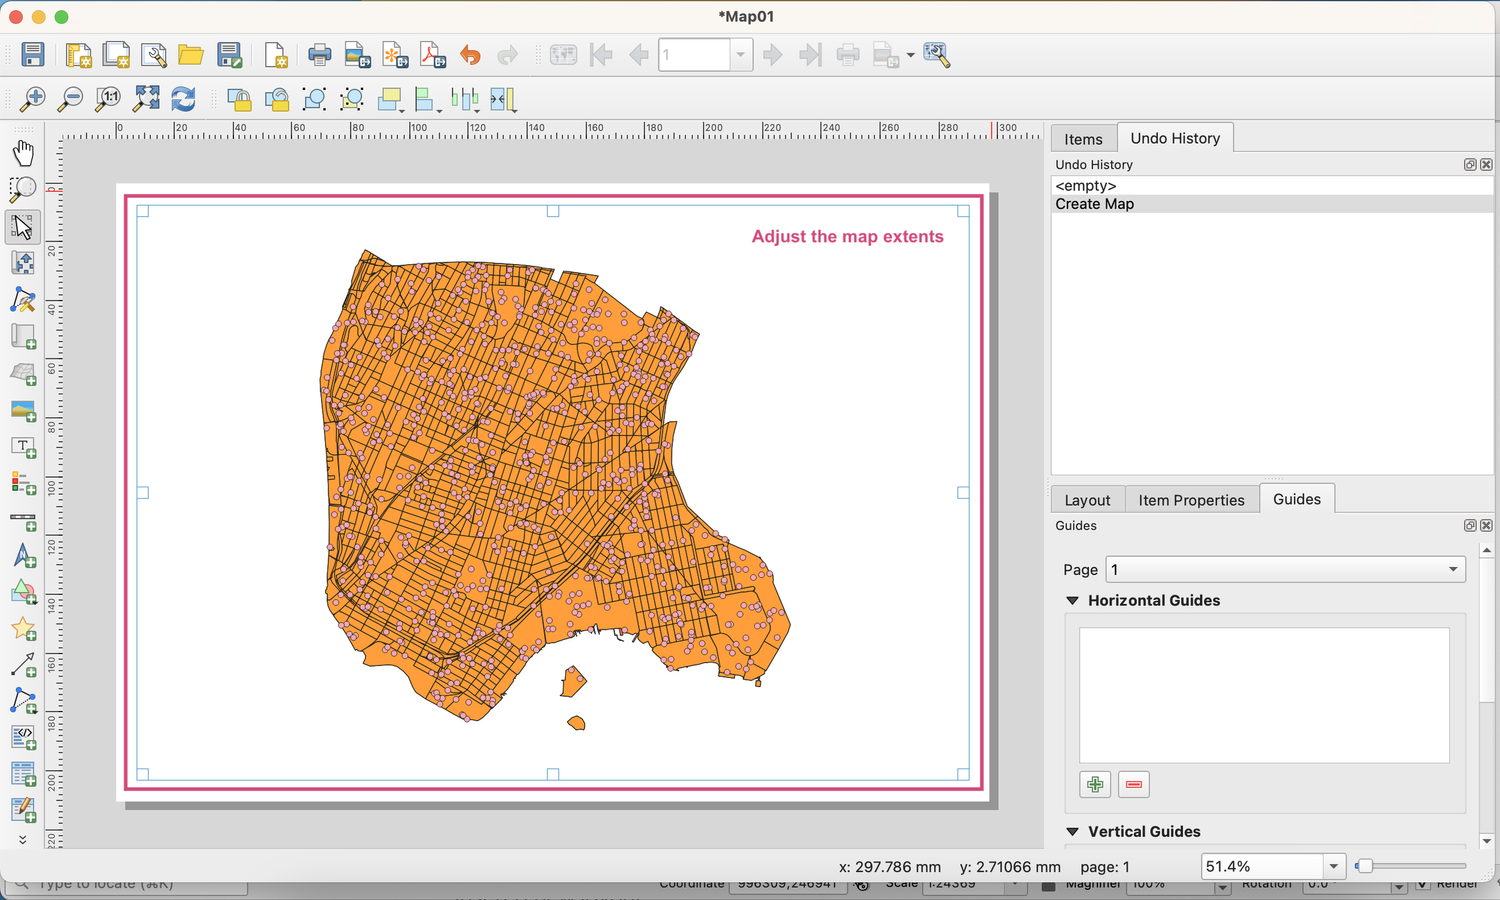
Task: Select the Add Label tool
Action: tap(24, 447)
